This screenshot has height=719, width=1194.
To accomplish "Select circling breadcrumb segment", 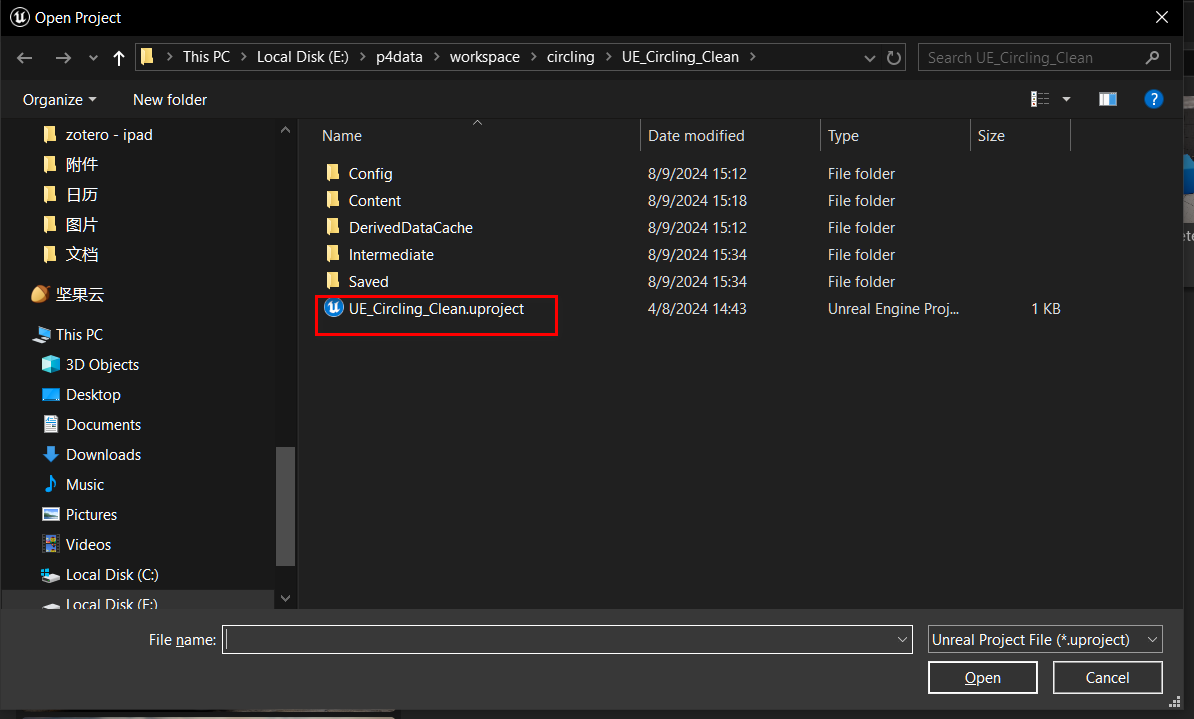I will tap(570, 57).
